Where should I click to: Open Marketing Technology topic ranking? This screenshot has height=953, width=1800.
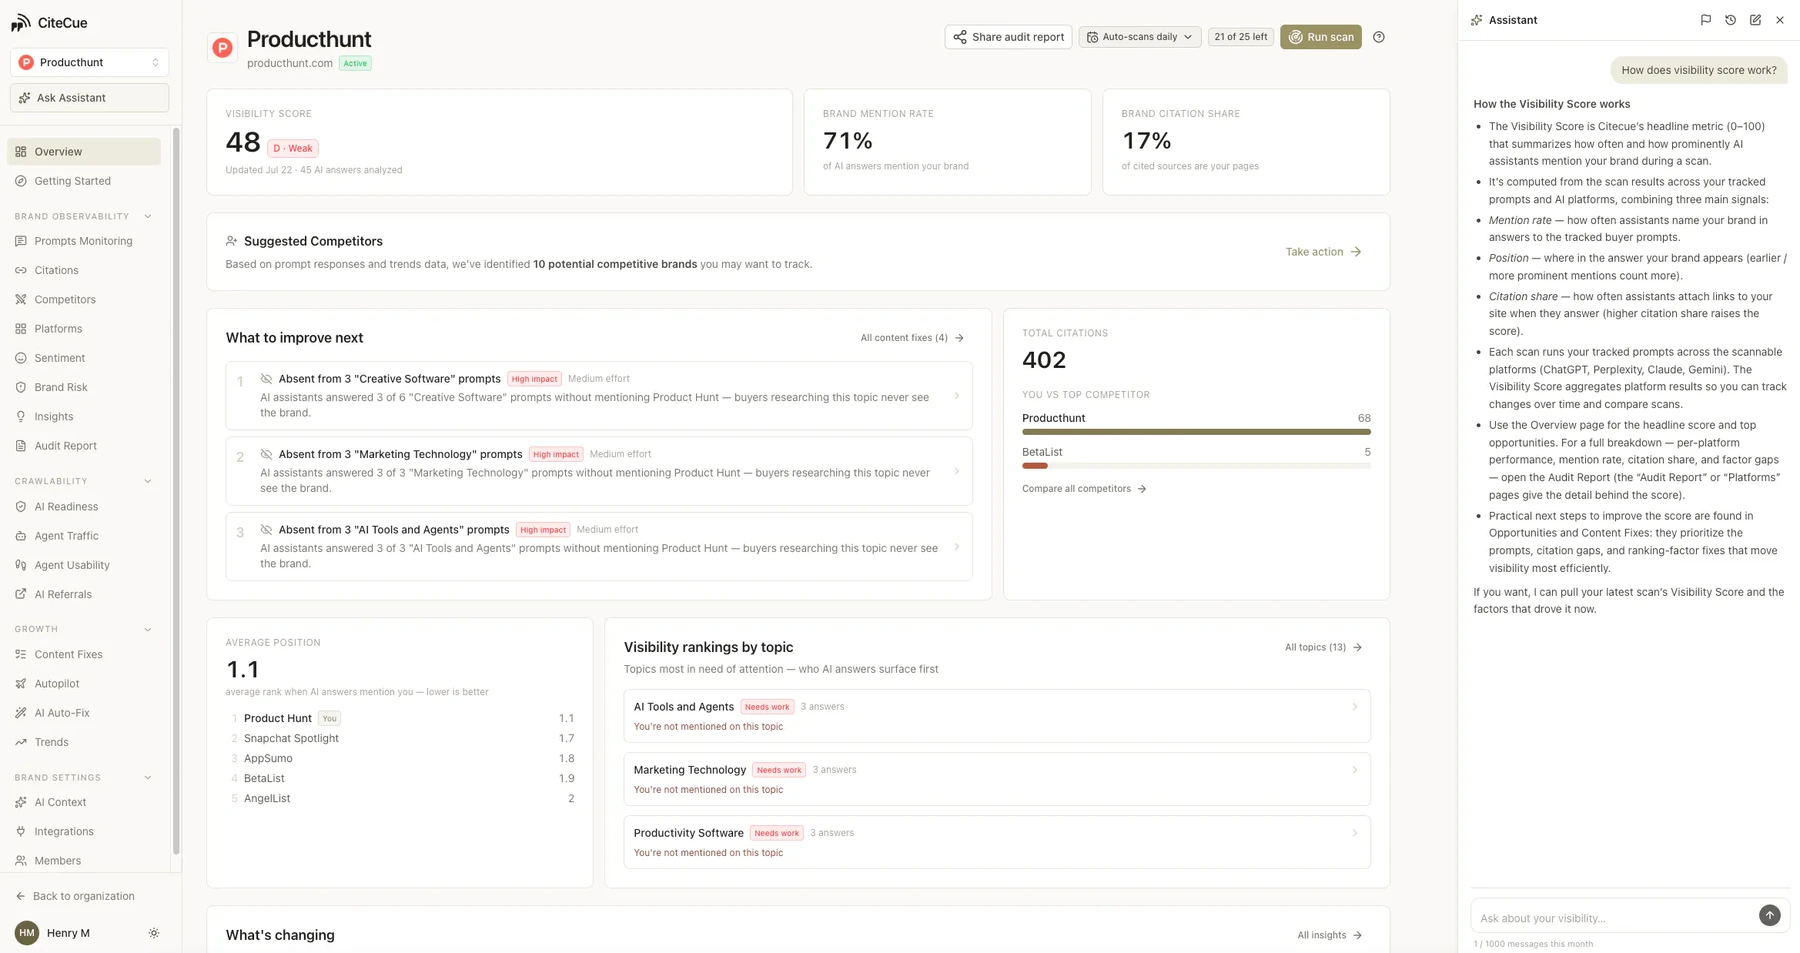tap(997, 779)
